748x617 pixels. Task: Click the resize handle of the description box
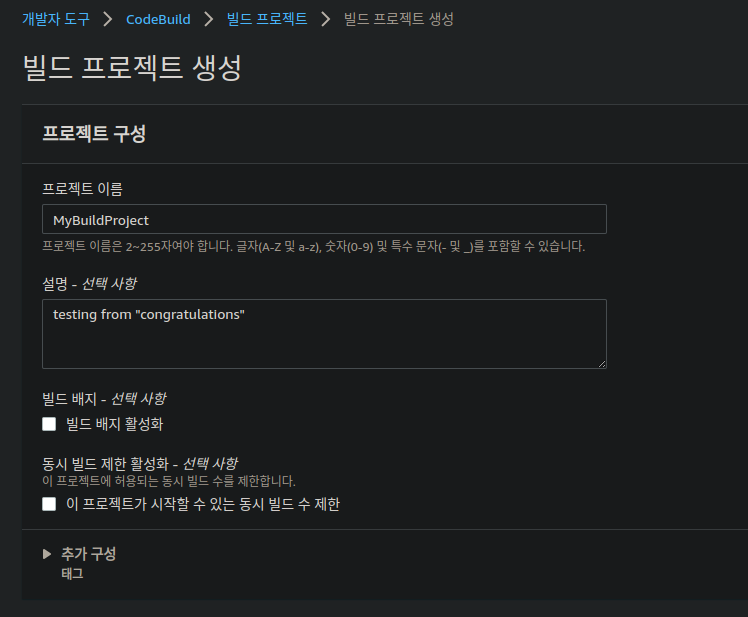point(602,364)
